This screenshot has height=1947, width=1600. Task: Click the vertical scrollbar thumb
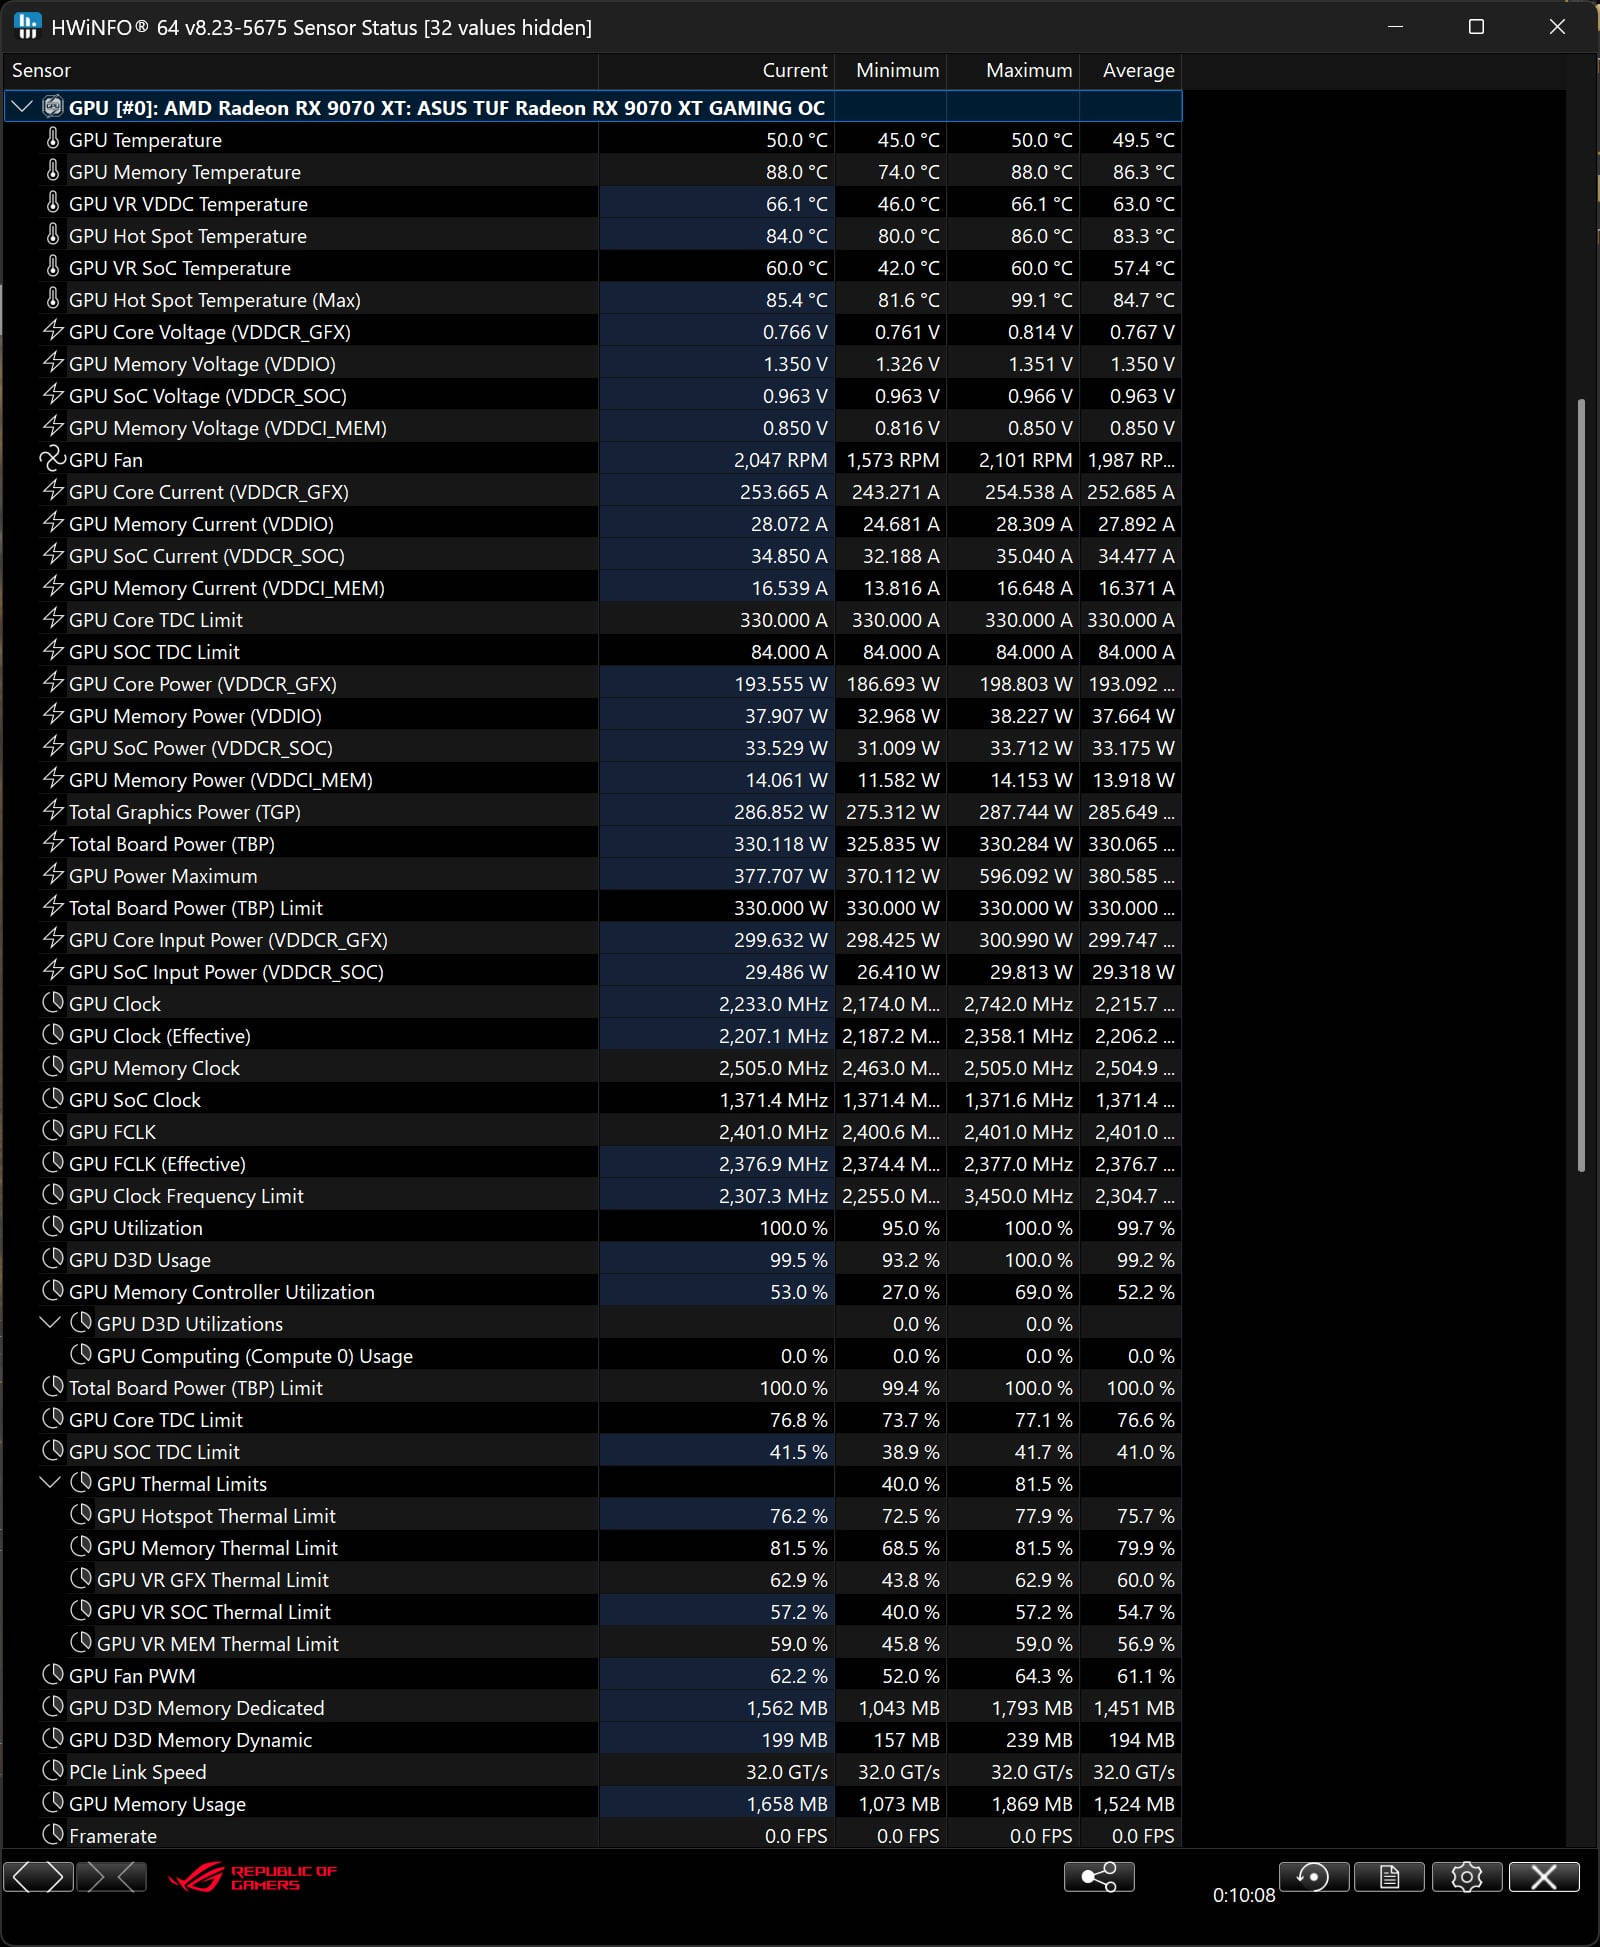click(1581, 785)
